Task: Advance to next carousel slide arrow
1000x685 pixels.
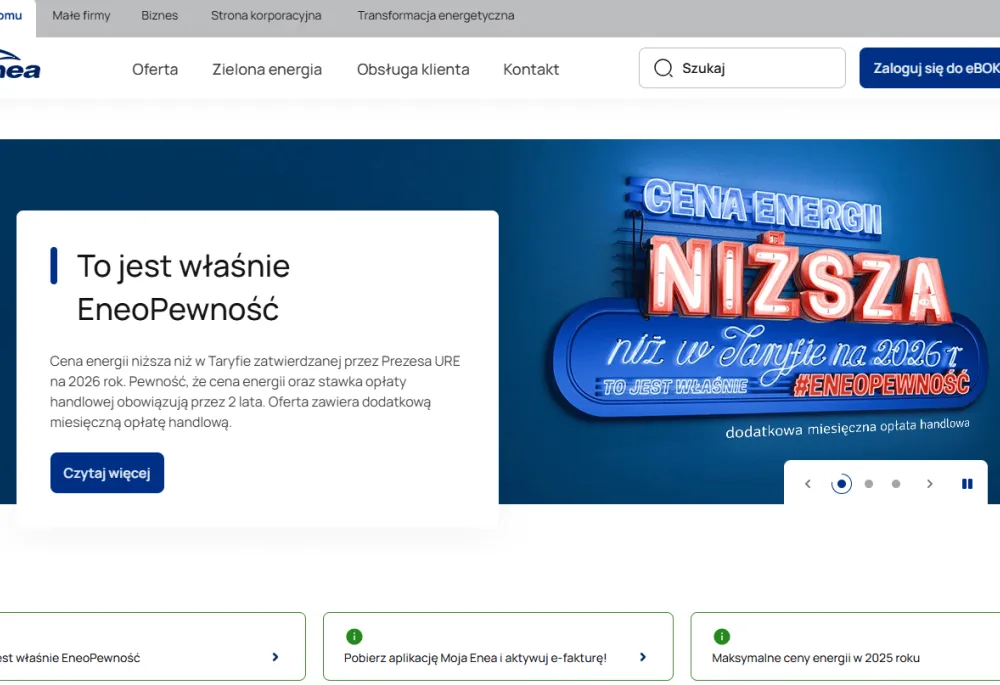Action: pyautogui.click(x=929, y=484)
